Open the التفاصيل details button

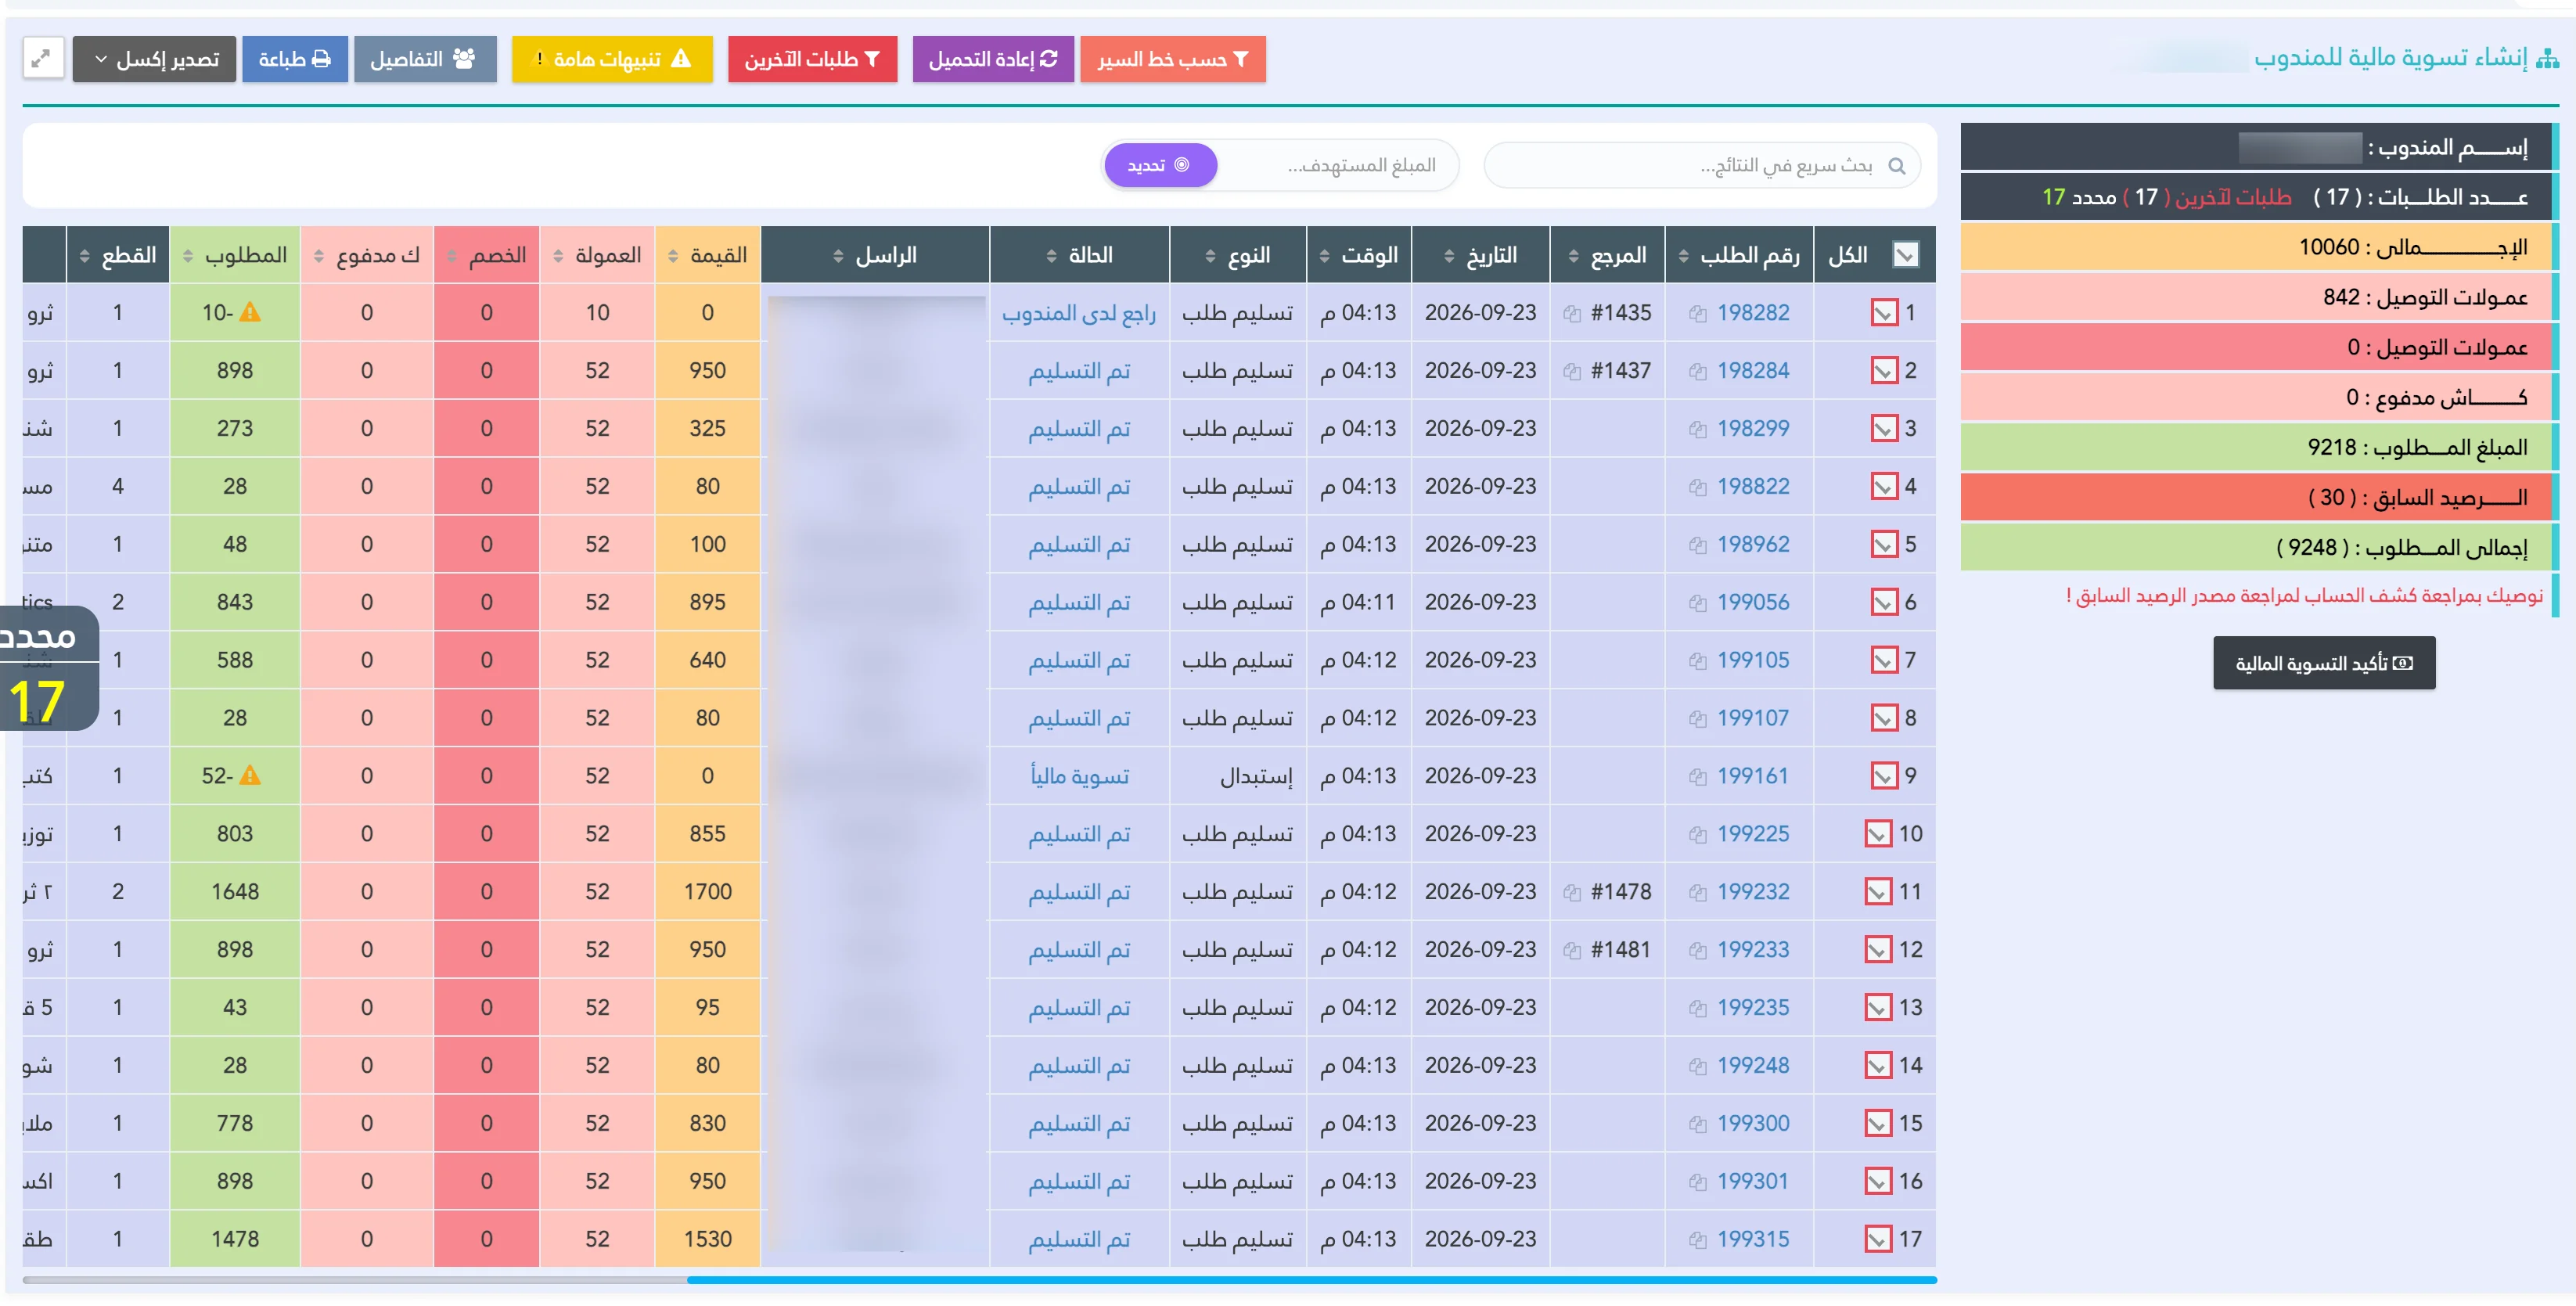click(x=425, y=59)
